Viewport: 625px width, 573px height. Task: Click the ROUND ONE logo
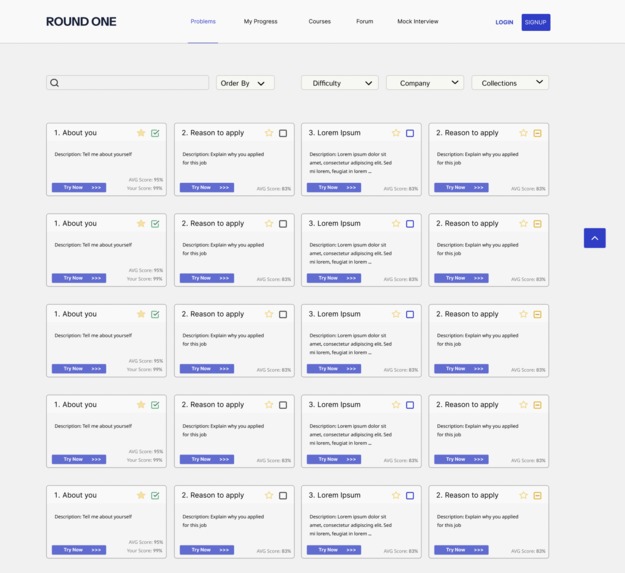pyautogui.click(x=81, y=22)
